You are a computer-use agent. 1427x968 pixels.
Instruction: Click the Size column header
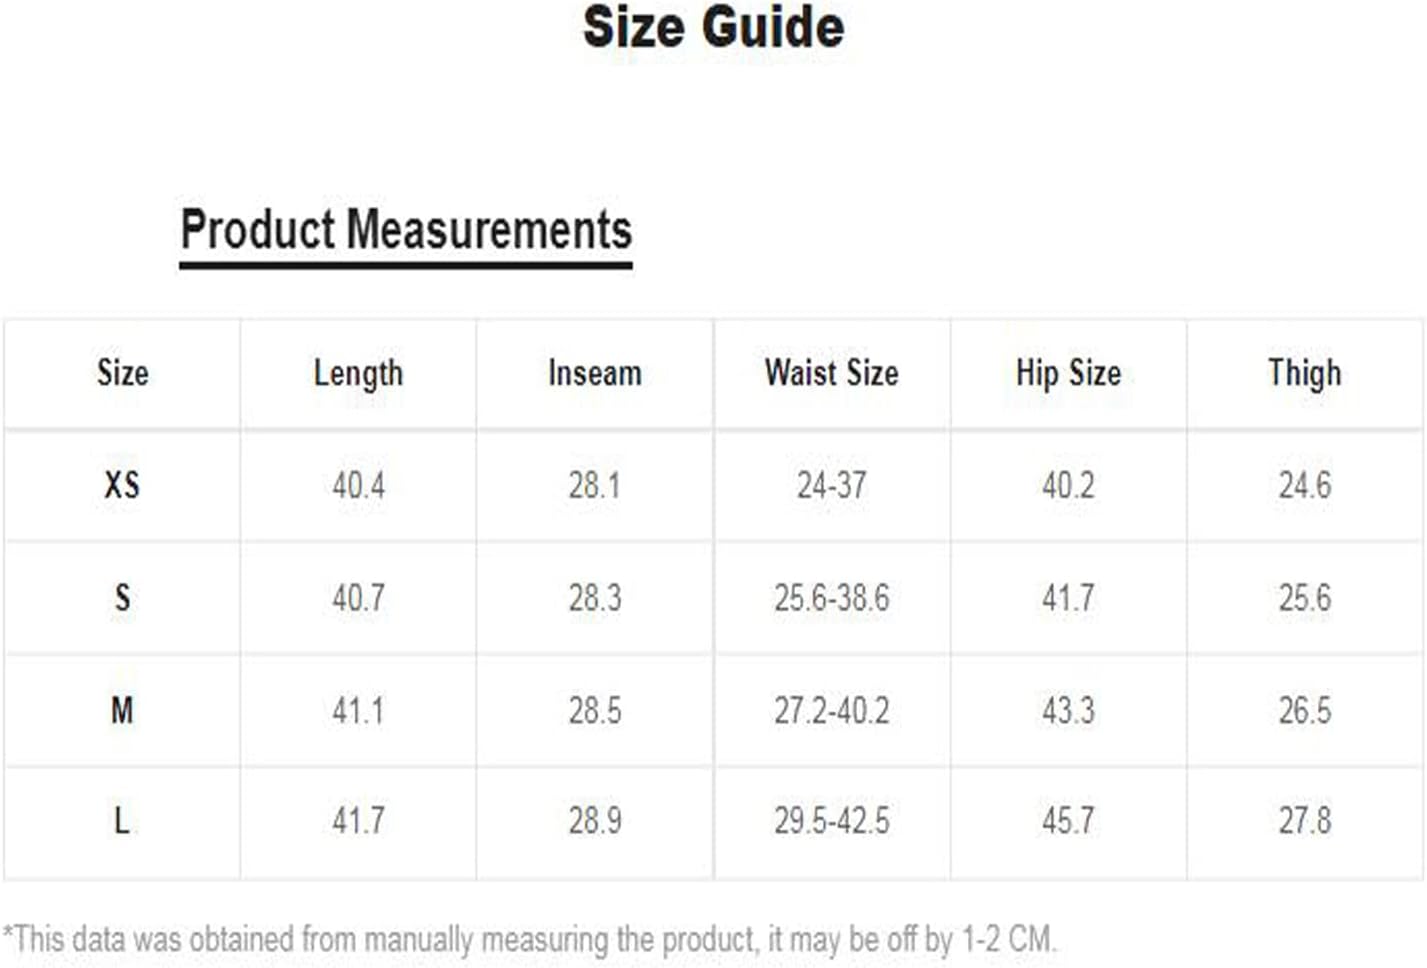click(122, 373)
